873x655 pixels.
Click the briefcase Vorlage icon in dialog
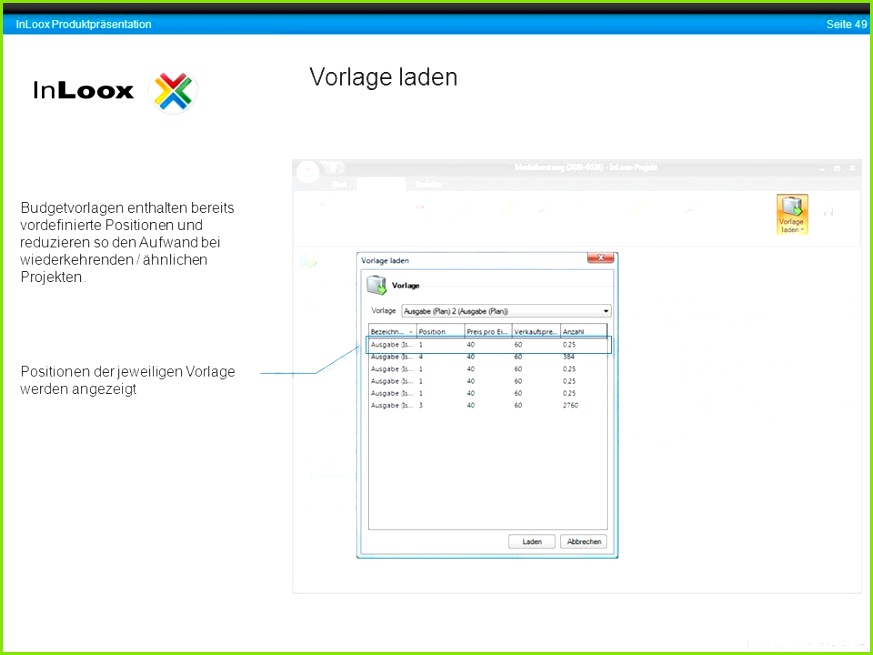click(x=376, y=285)
